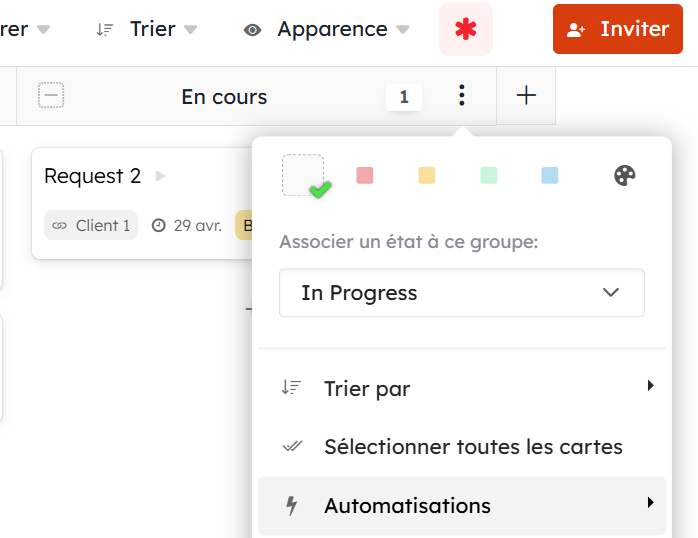
Task: Open the En cours column options menu
Action: 461,96
